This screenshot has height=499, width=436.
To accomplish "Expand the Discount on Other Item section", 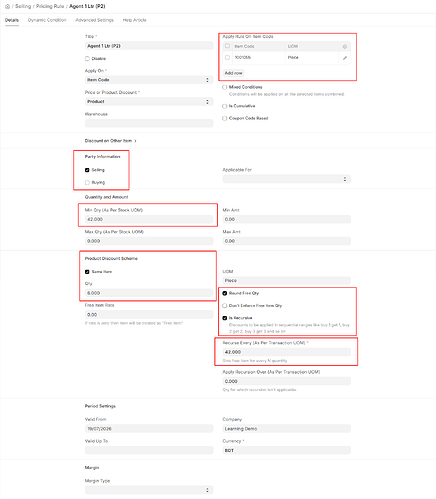I will point(110,141).
